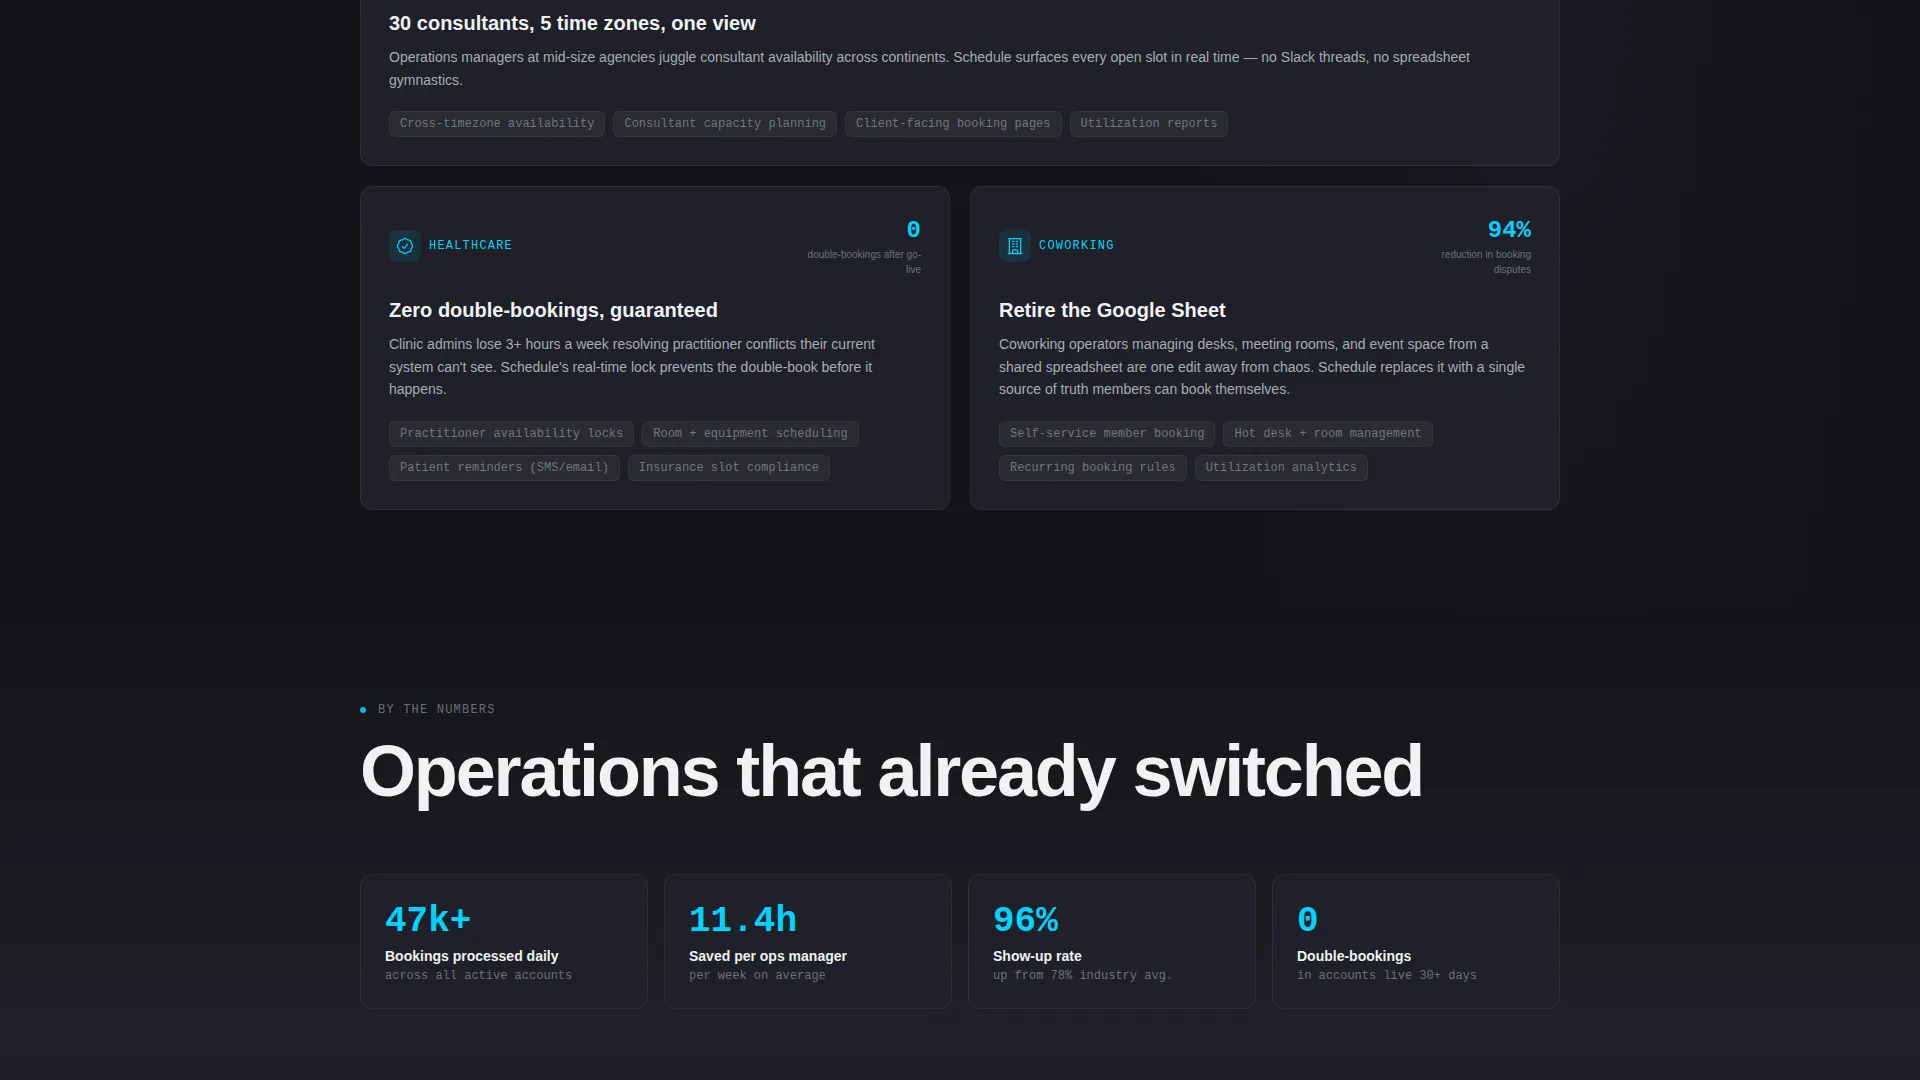Click the Operations managers at mid-size agencies paragraph
This screenshot has width=1920, height=1080.
[x=929, y=69]
